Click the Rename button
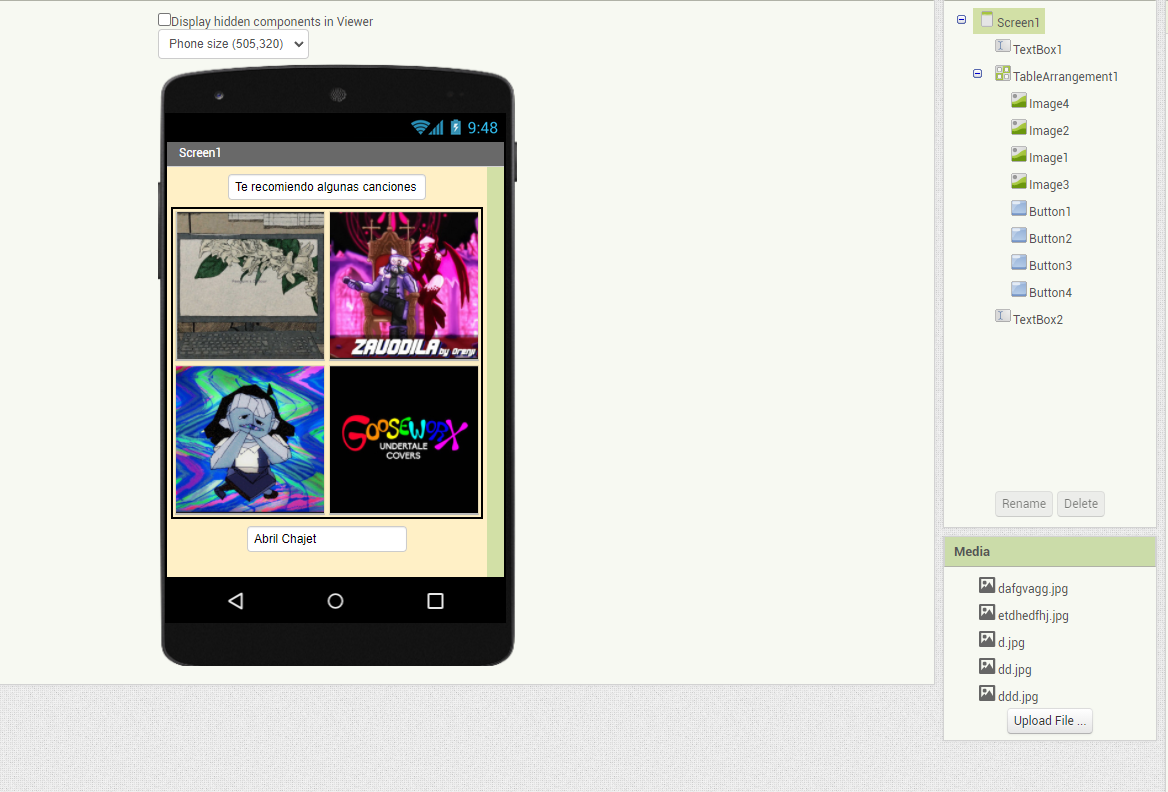This screenshot has height=792, width=1168. pyautogui.click(x=1023, y=504)
